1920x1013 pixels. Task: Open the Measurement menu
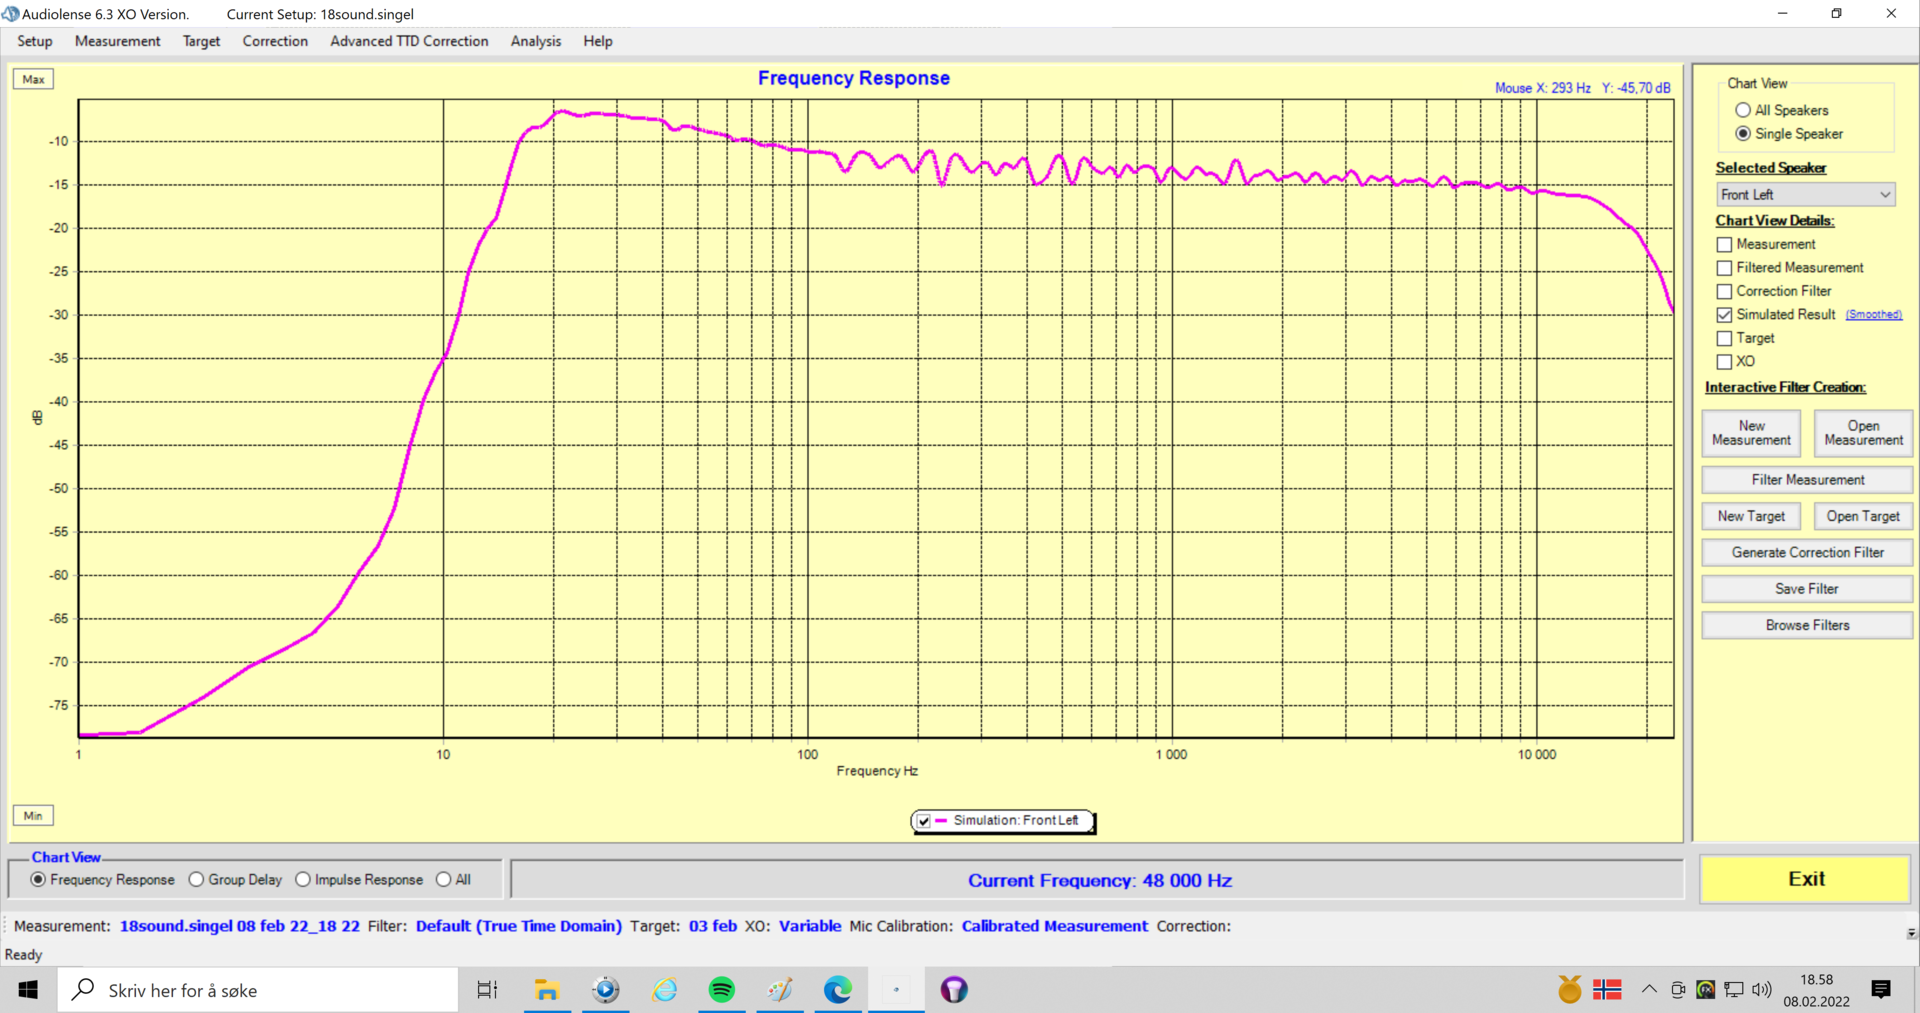click(x=117, y=41)
